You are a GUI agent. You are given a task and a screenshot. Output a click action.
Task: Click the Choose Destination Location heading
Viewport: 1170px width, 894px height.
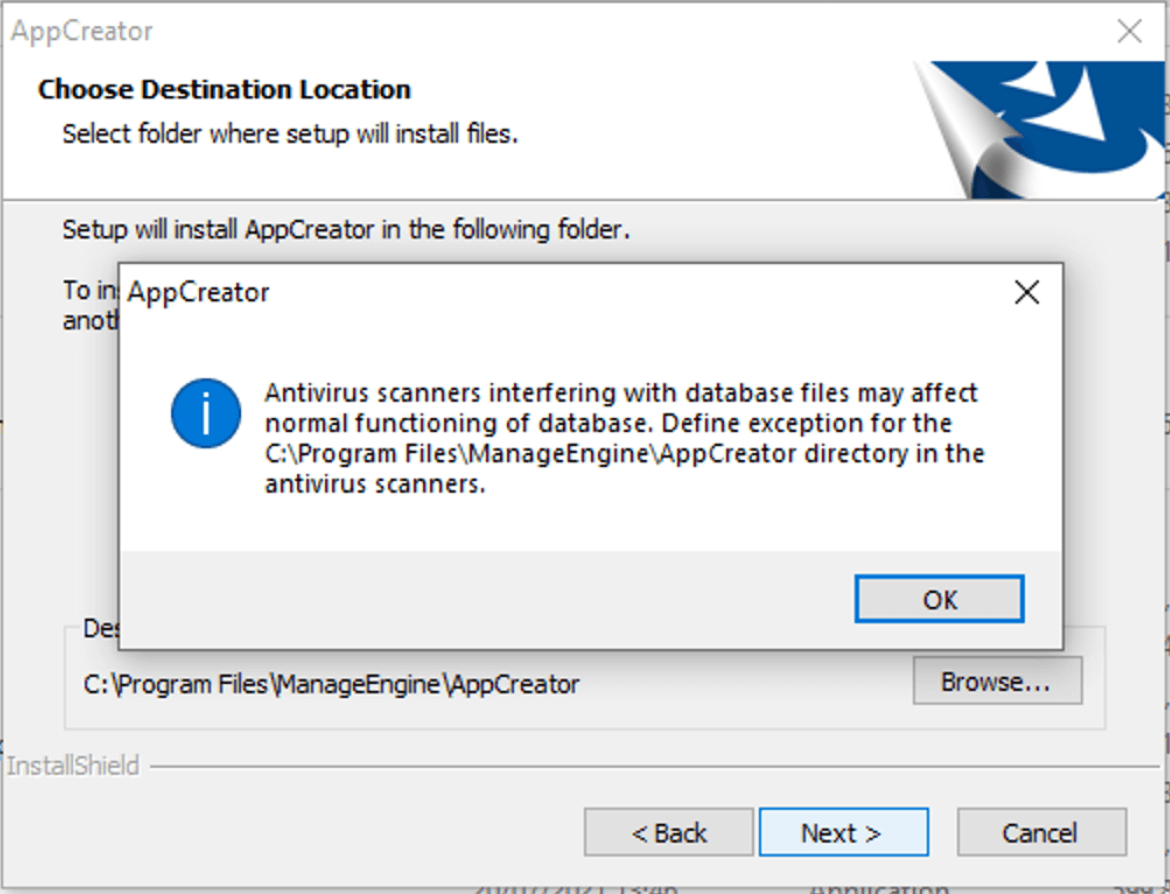(x=224, y=89)
